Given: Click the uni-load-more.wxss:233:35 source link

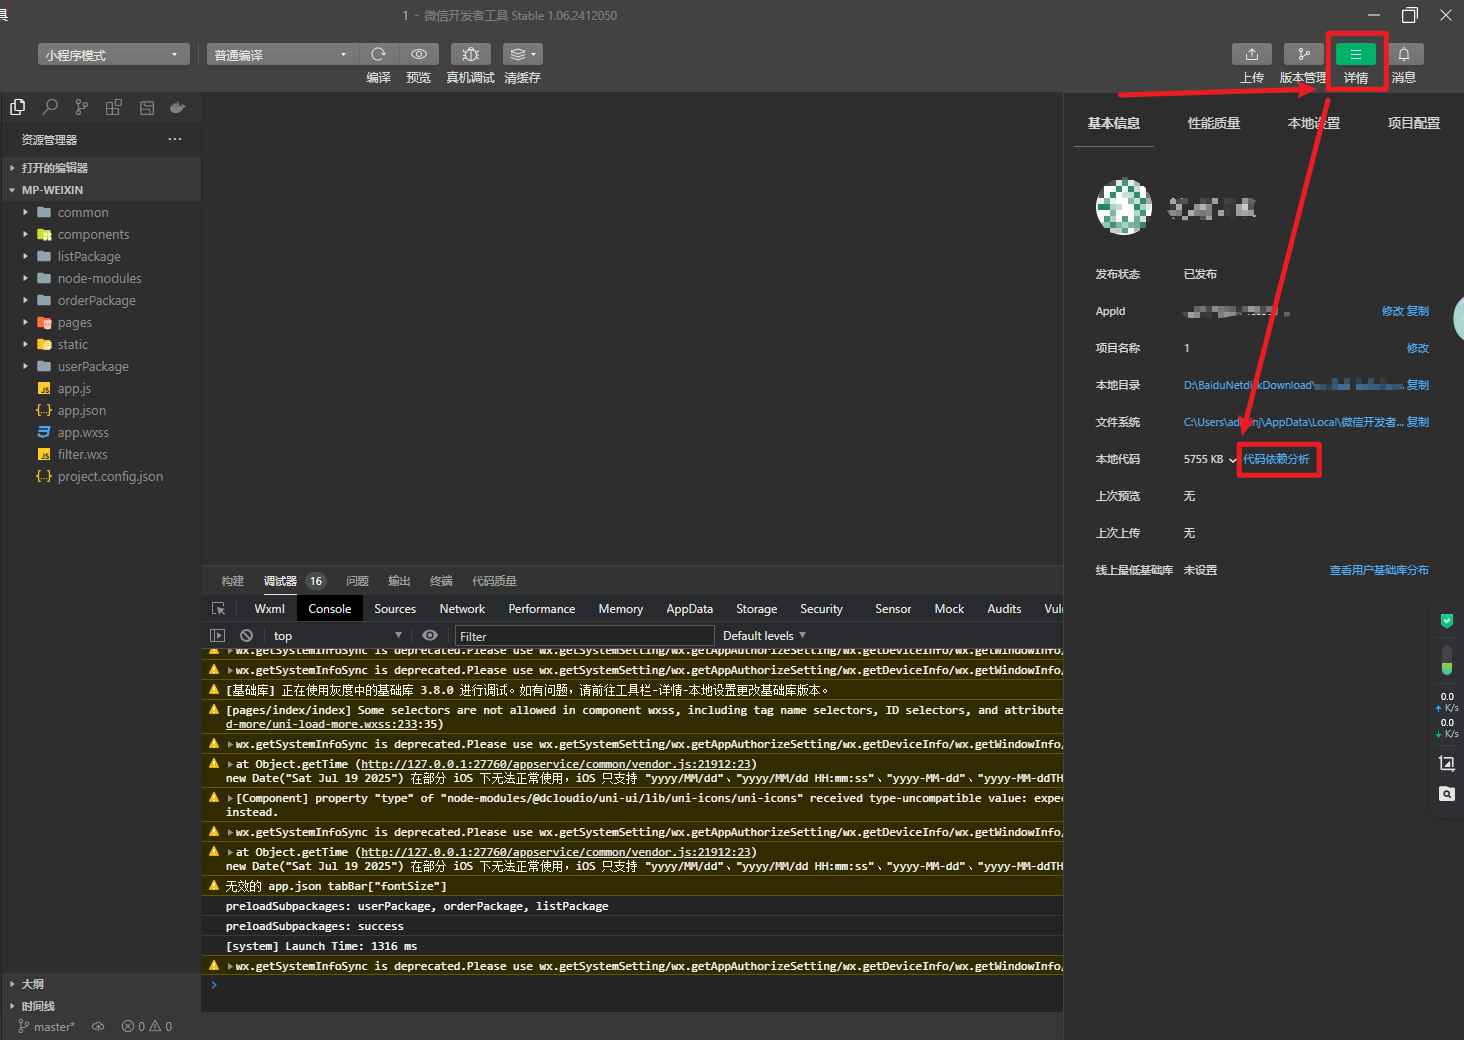Looking at the screenshot, I should coord(334,724).
